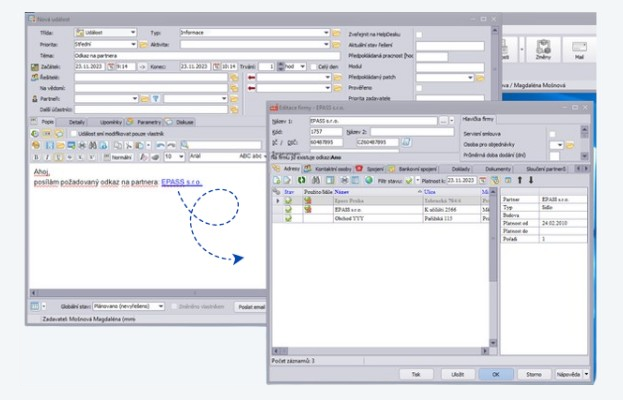Expand the Priorita dropdown showing Střední
The width and height of the screenshot is (623, 400).
(x=135, y=44)
